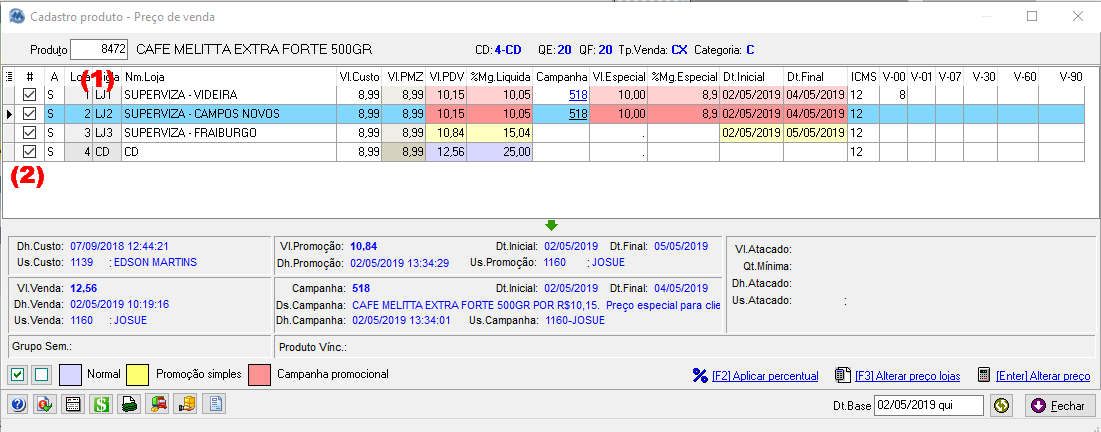Screen dimensions: 1101x432
Task: Click the product name CAFE MELITTA EXTRA FORTE 500GR
Action: coord(253,50)
